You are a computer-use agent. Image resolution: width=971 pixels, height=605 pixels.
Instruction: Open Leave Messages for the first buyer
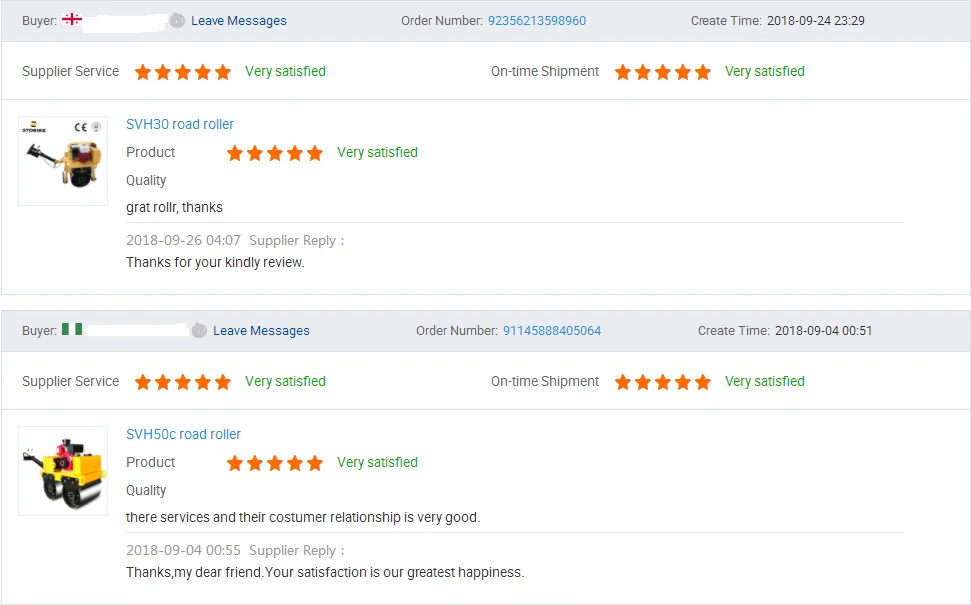(x=239, y=21)
